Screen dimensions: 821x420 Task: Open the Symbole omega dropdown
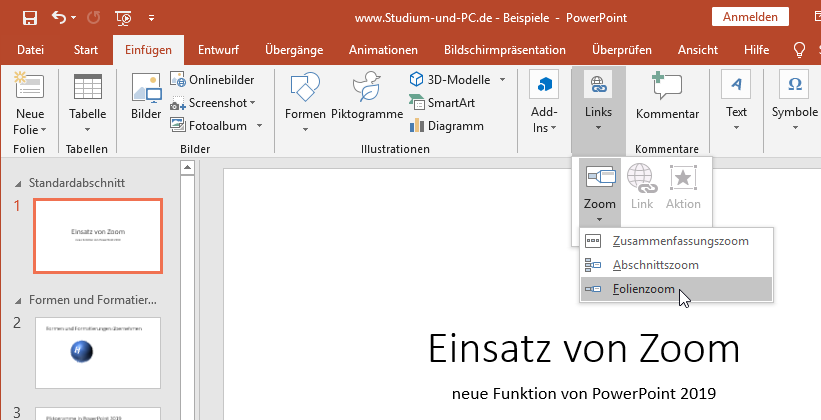pyautogui.click(x=794, y=101)
